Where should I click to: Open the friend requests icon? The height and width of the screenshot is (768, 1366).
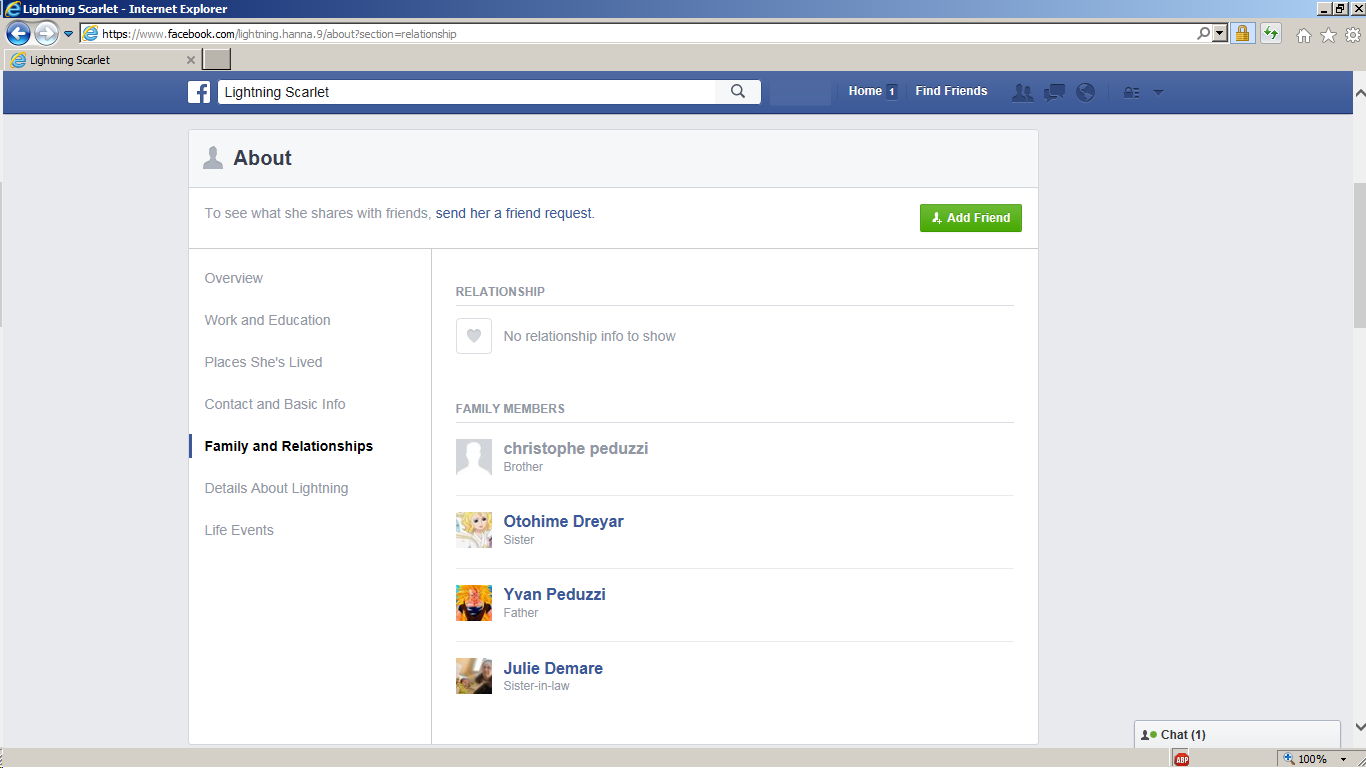tap(1022, 92)
